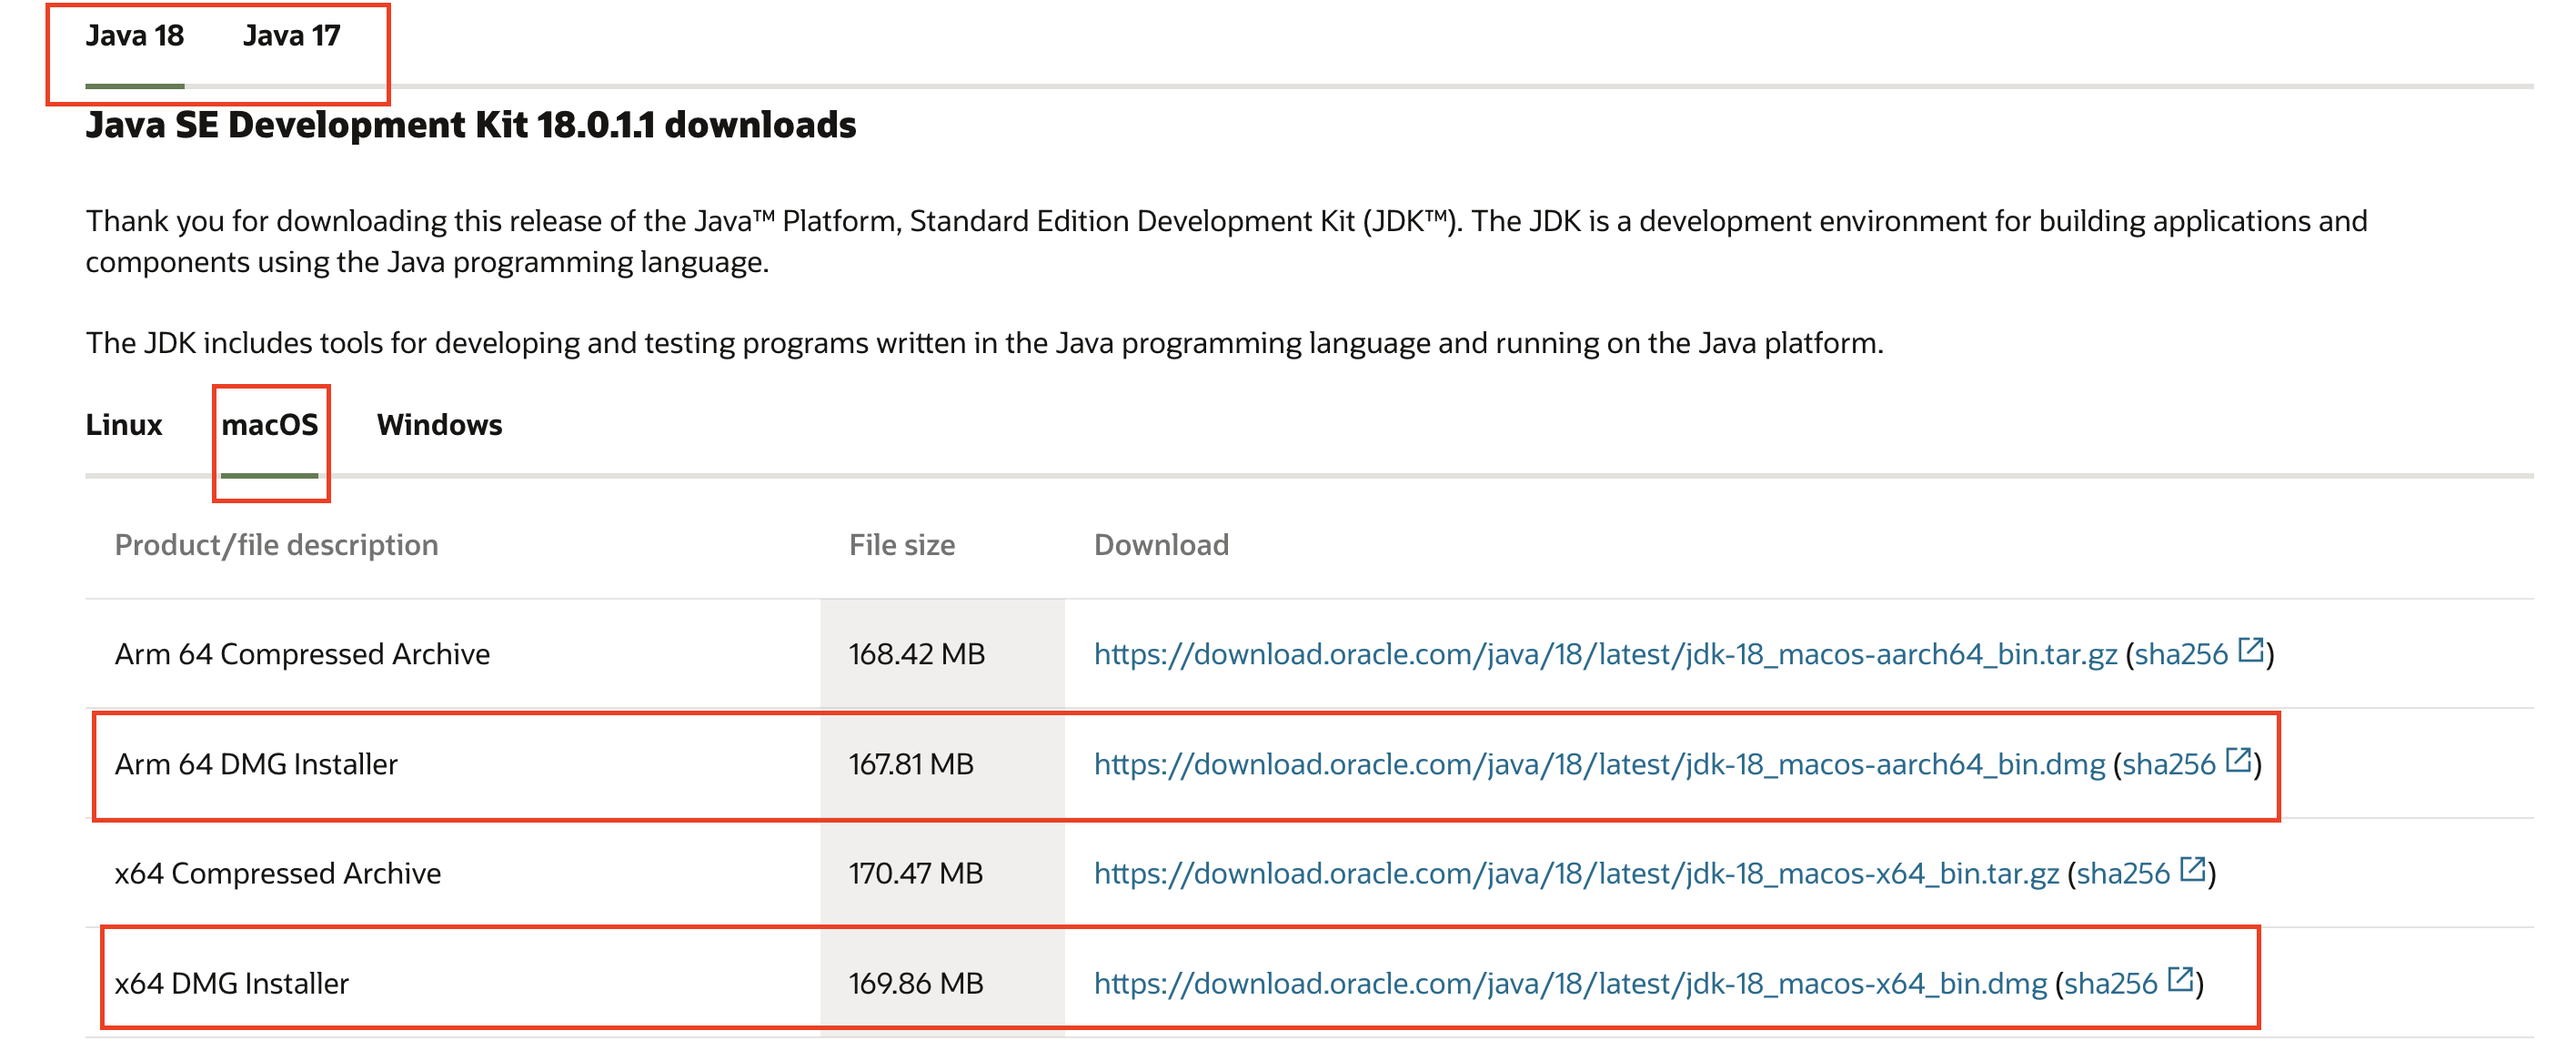This screenshot has width=2576, height=1061.
Task: Click the Arm 64 DMG Installer description
Action: 256,764
